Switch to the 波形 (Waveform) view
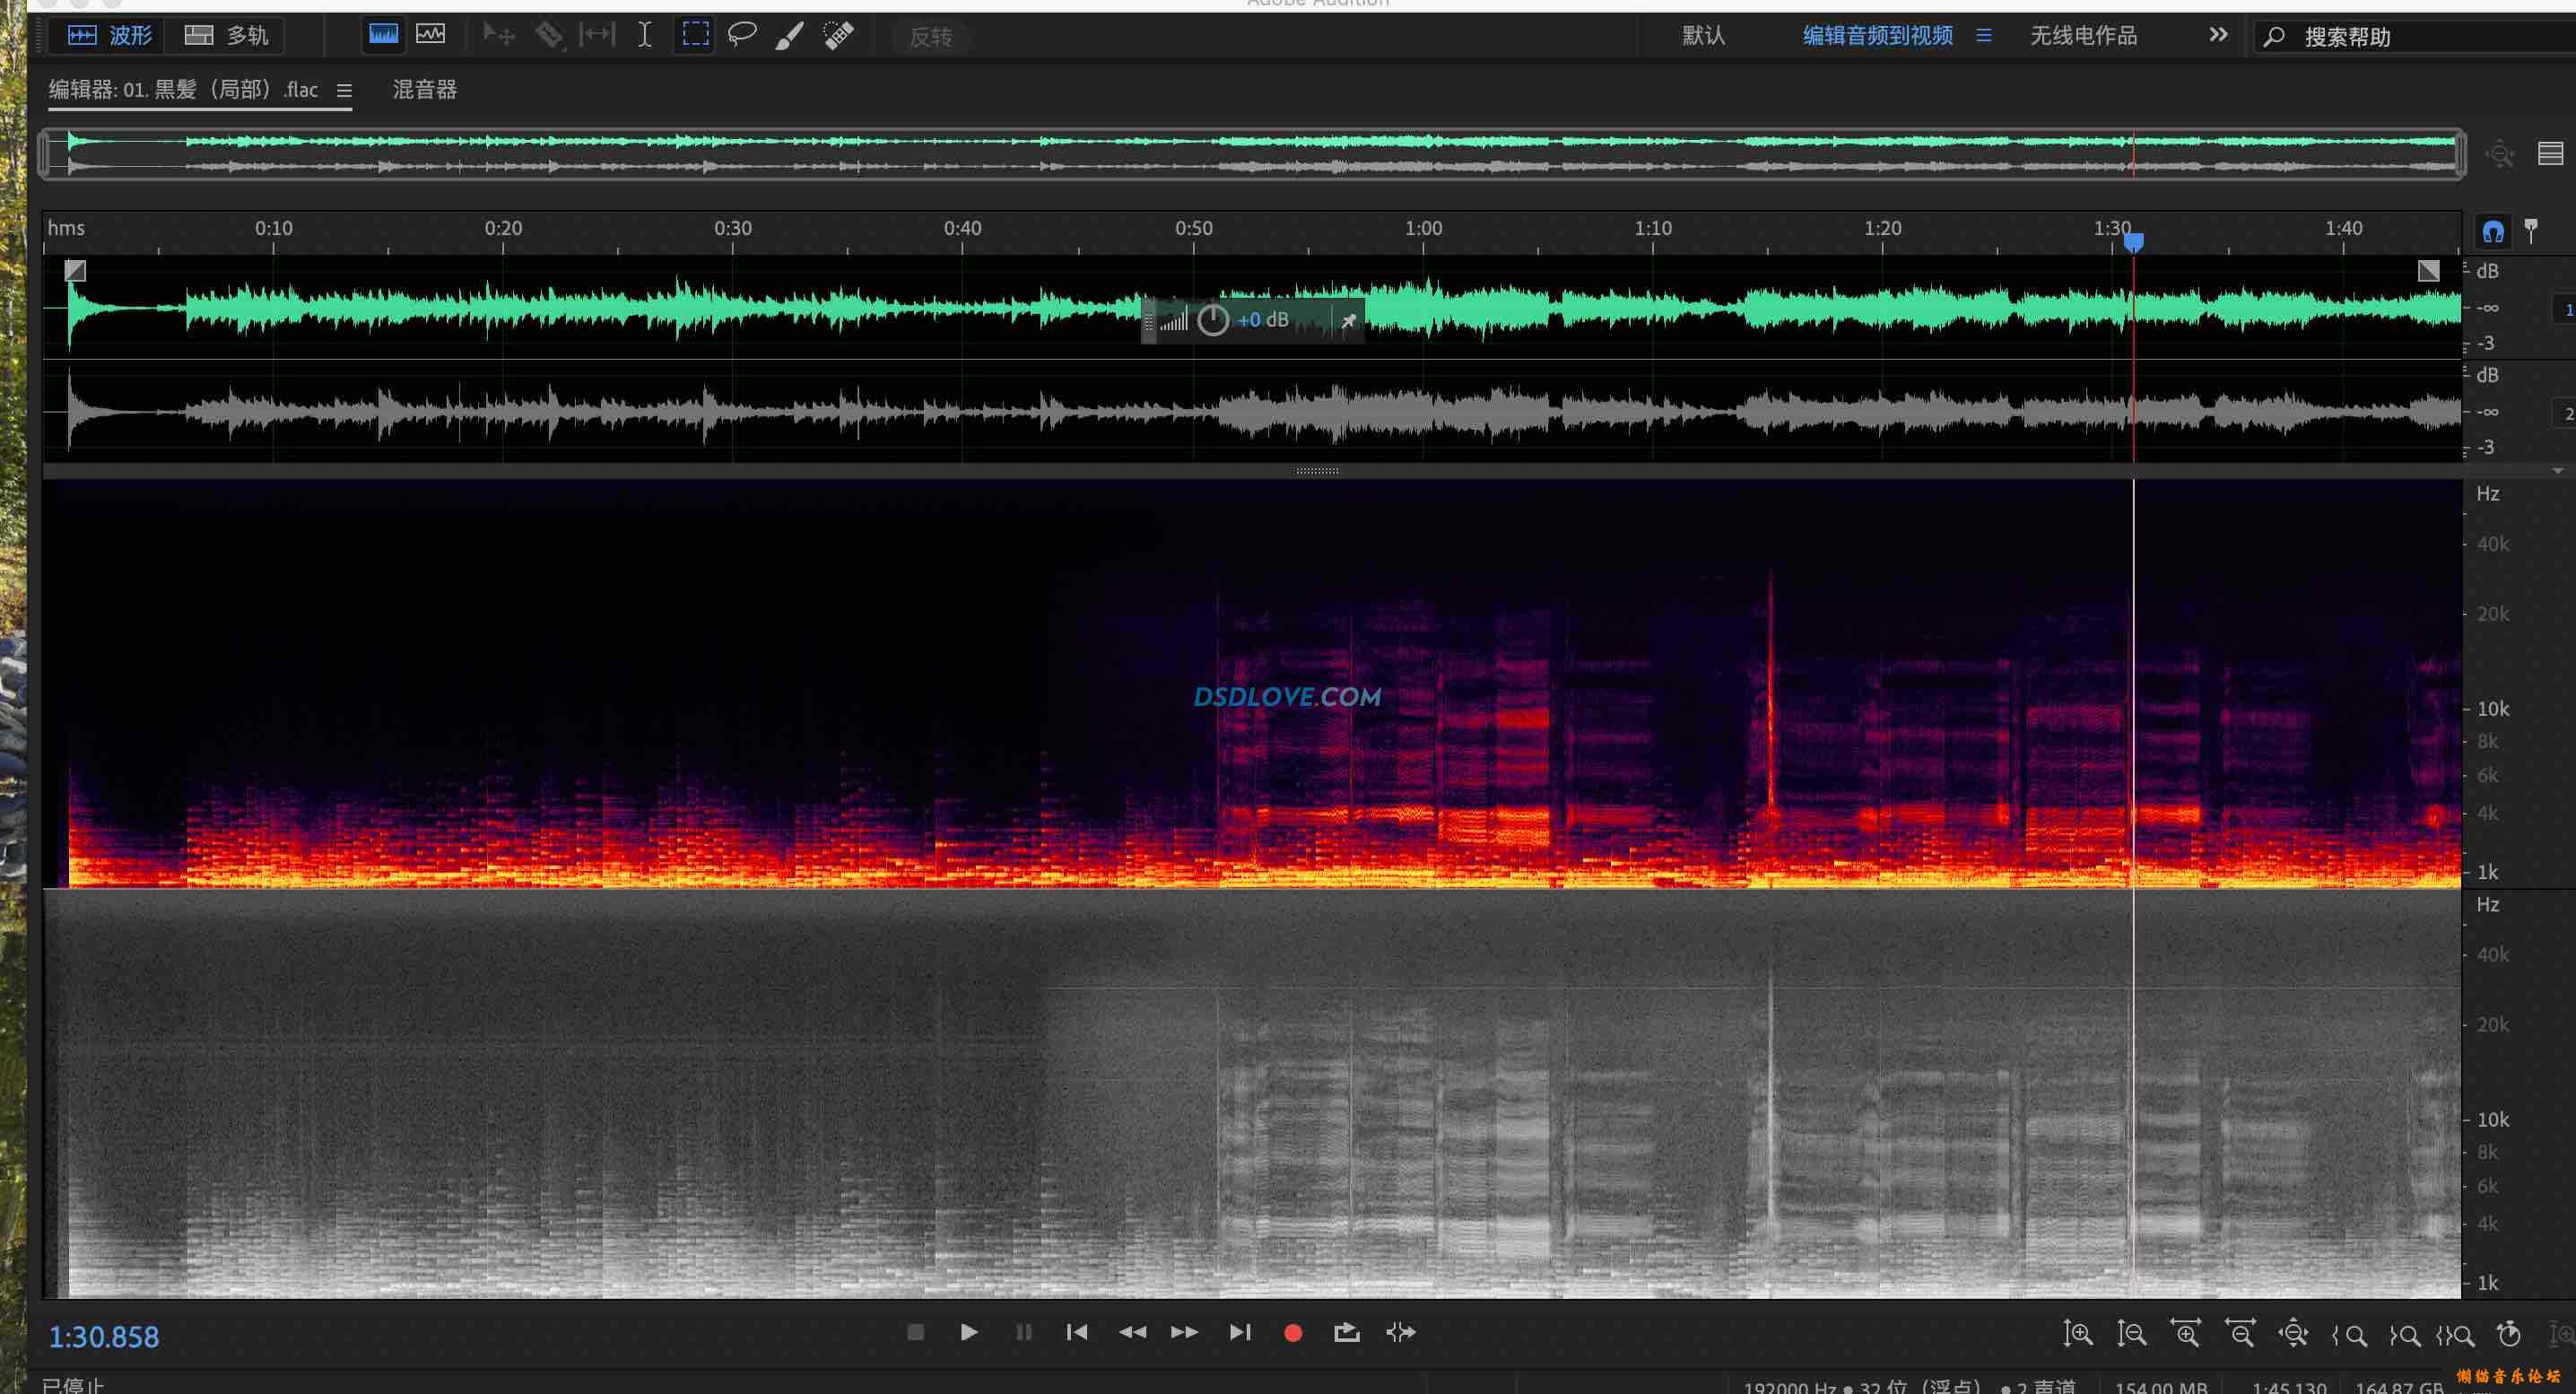Image resolution: width=2576 pixels, height=1394 pixels. point(109,36)
